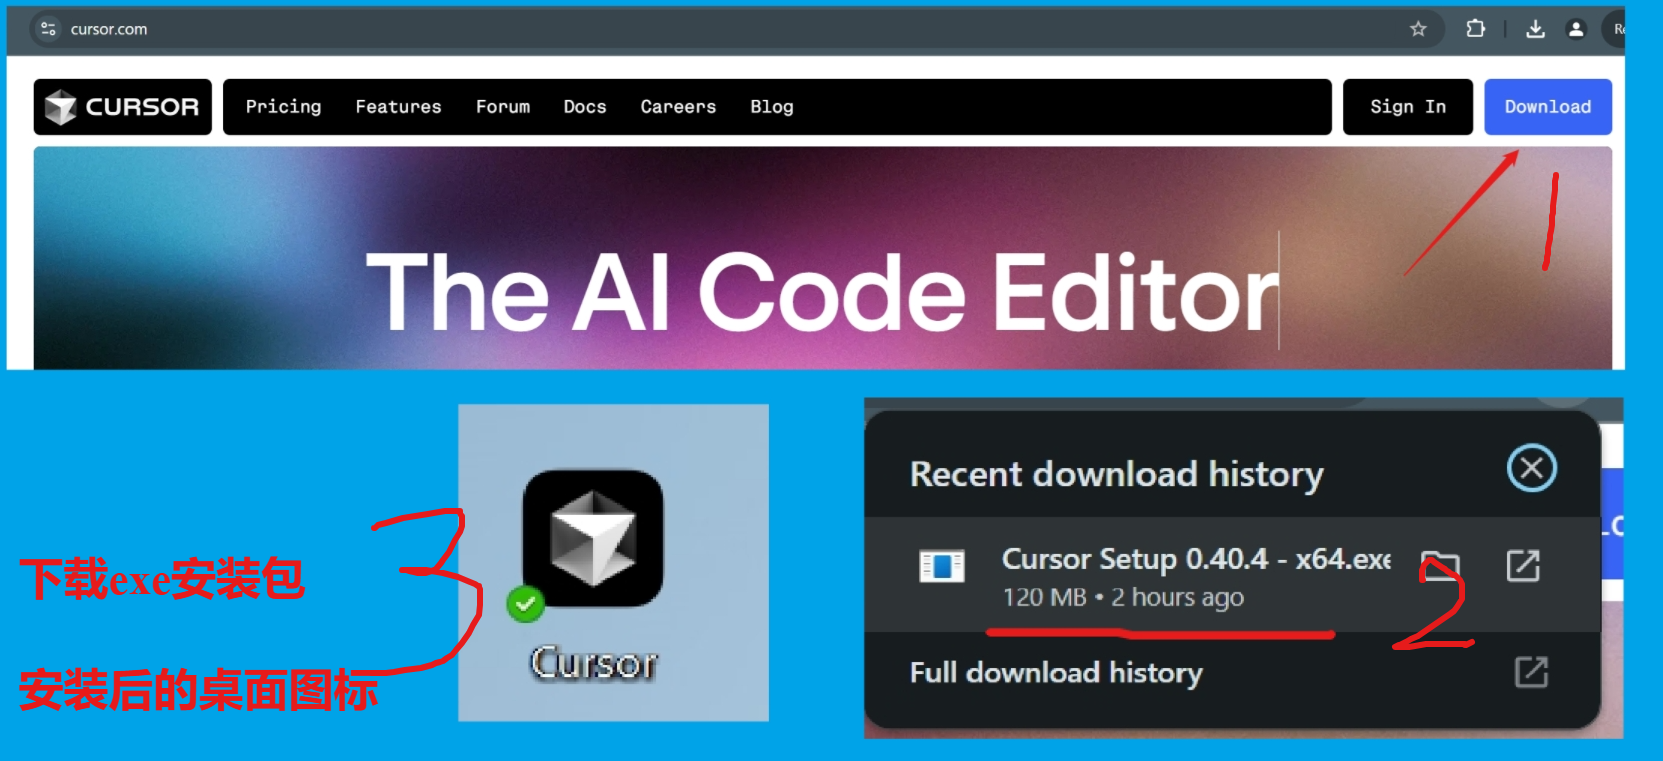Open browser downloads tray icon

(1535, 29)
